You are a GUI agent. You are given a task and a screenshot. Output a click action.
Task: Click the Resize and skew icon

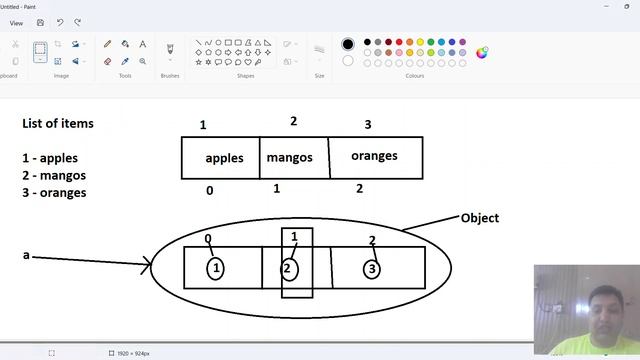coord(58,61)
